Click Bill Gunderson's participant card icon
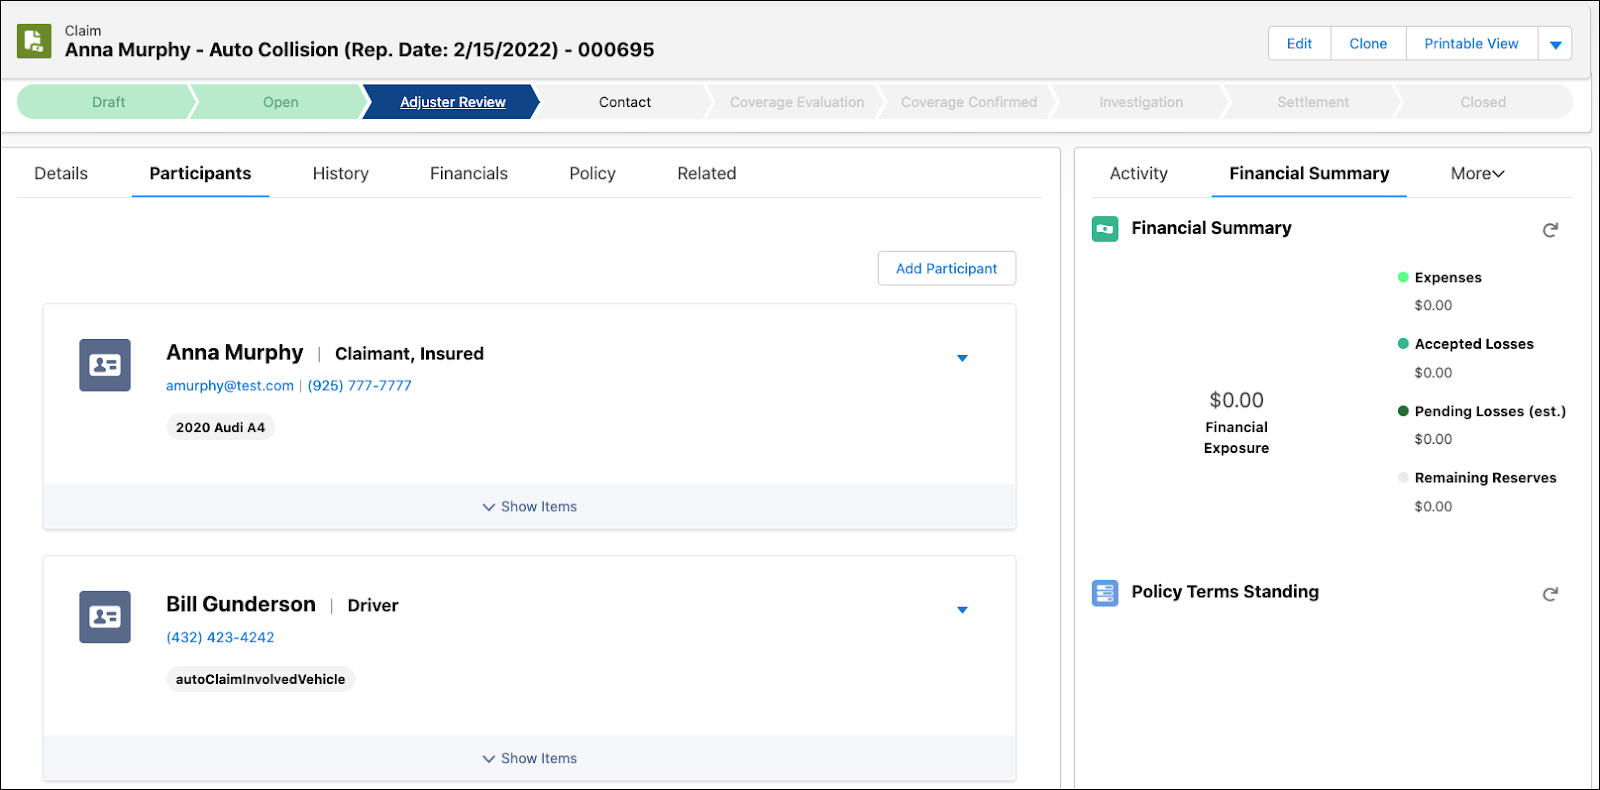1600x790 pixels. coord(105,617)
